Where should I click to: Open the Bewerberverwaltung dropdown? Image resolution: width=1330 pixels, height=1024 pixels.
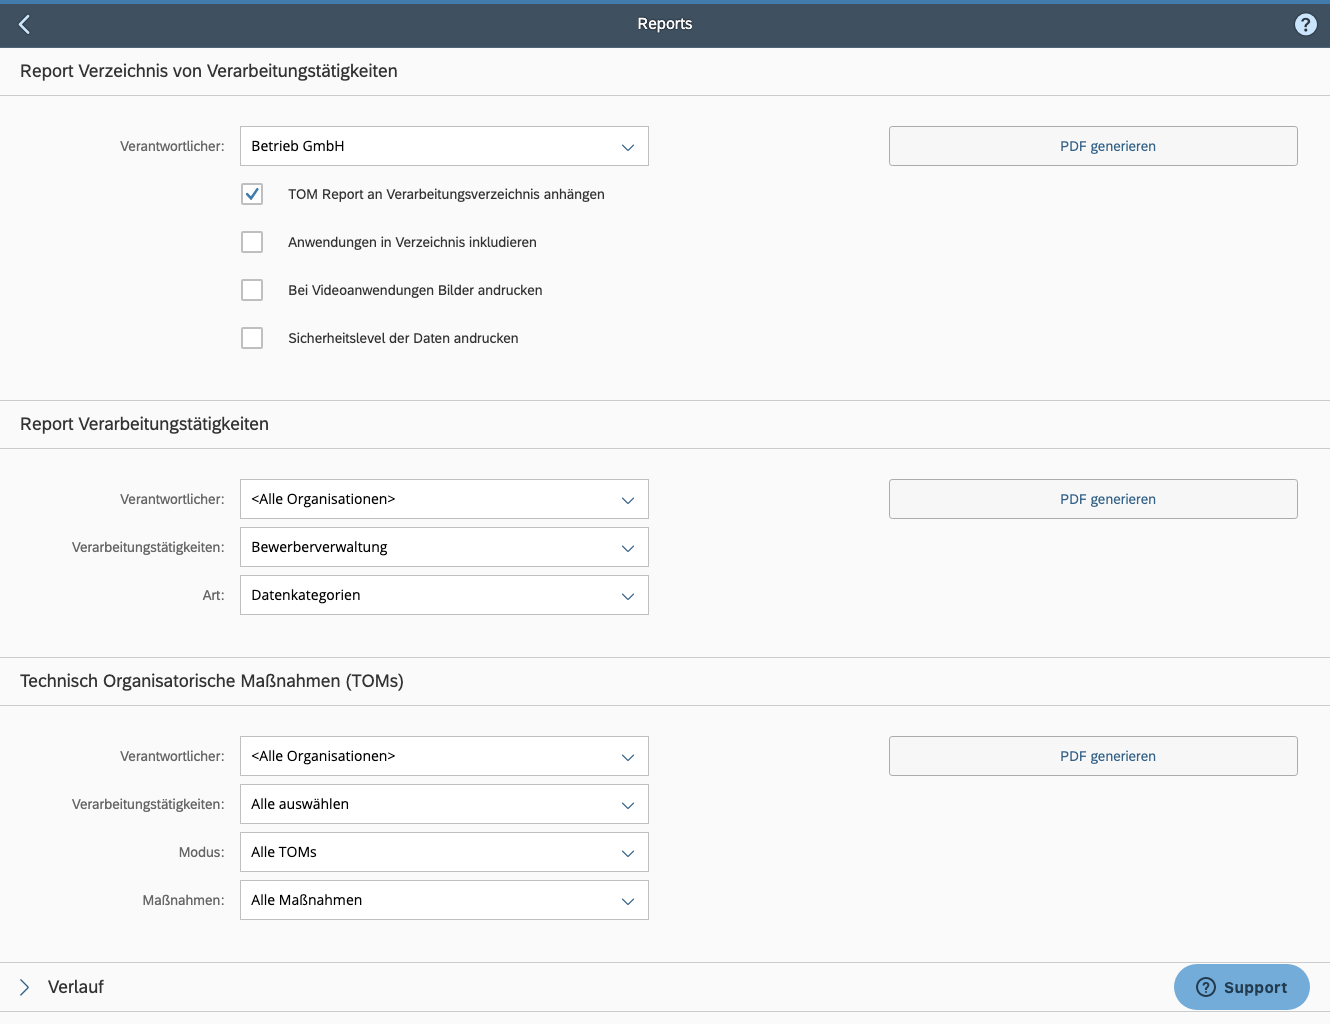tap(444, 547)
